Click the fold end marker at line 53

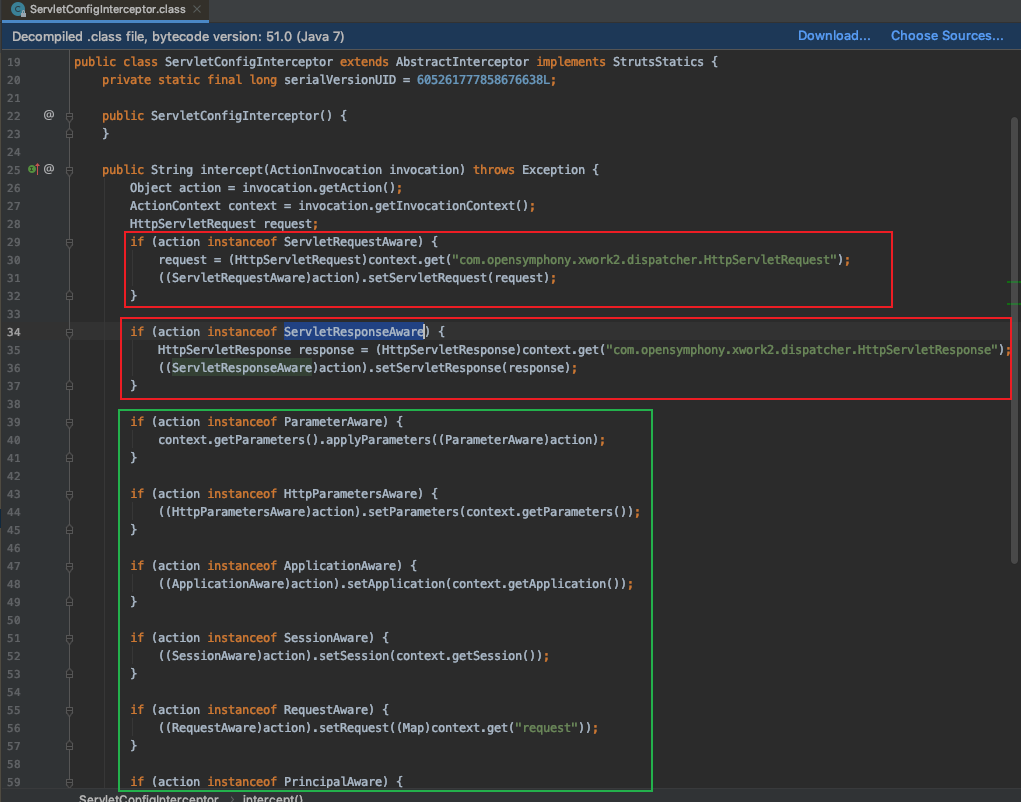(x=69, y=674)
